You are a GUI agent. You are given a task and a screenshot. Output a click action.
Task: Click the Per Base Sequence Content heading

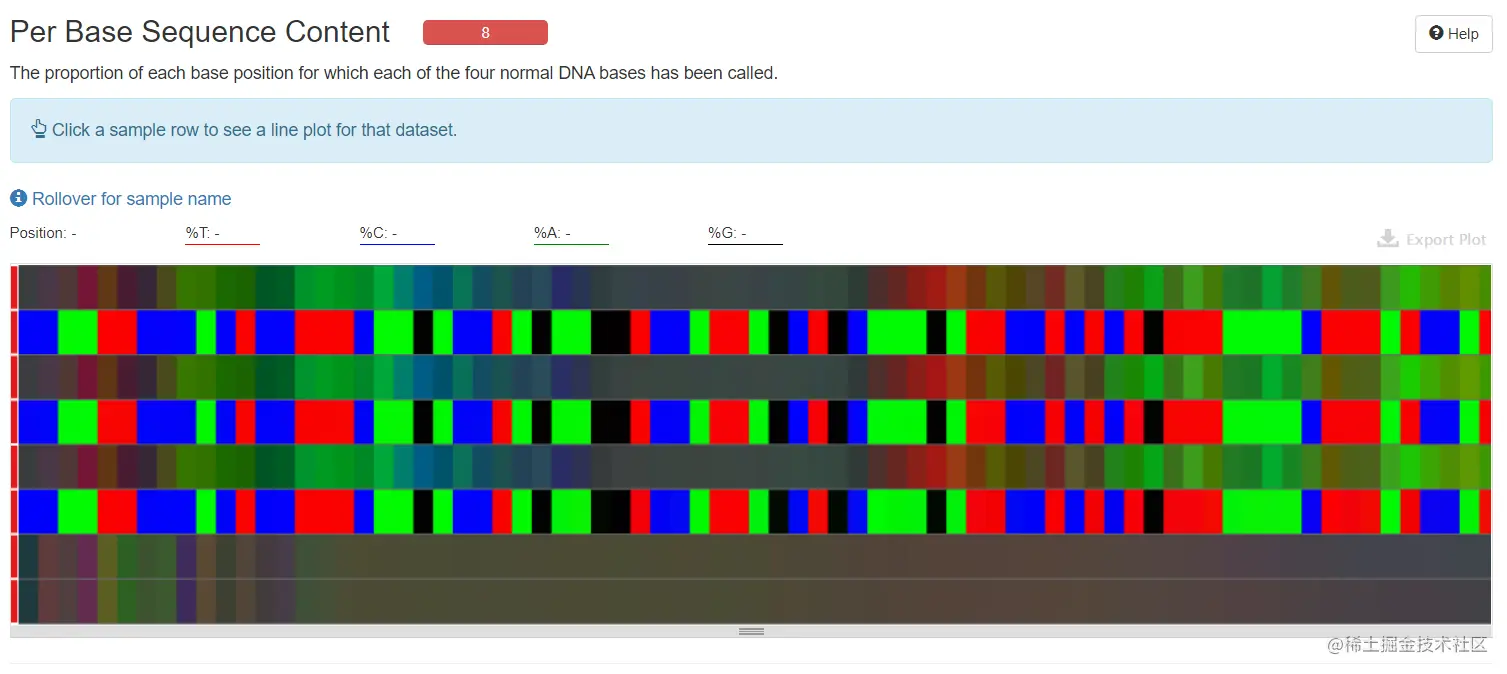[x=200, y=32]
